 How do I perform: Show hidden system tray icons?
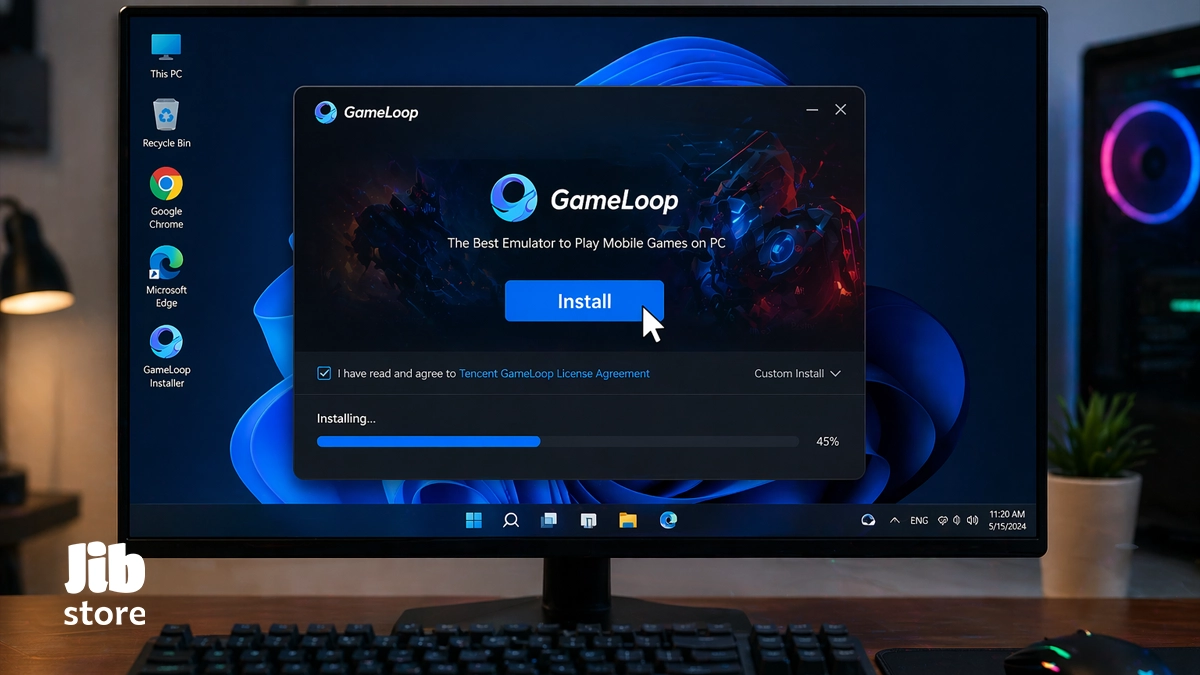[x=894, y=520]
